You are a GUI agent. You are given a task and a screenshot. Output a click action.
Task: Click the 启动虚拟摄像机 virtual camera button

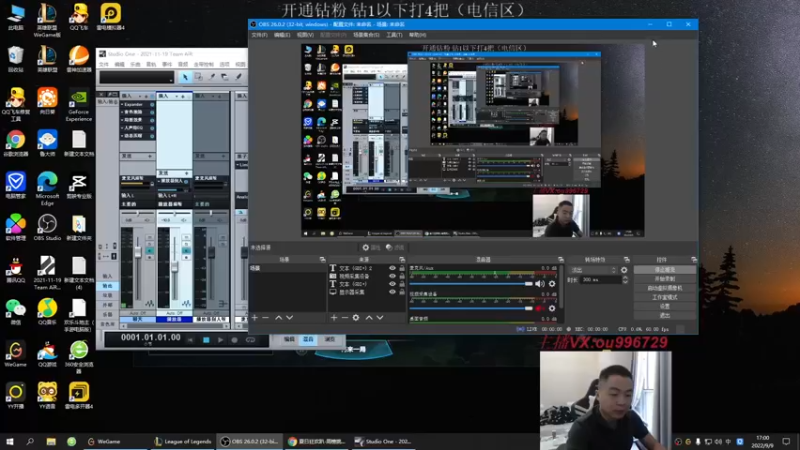coord(664,288)
